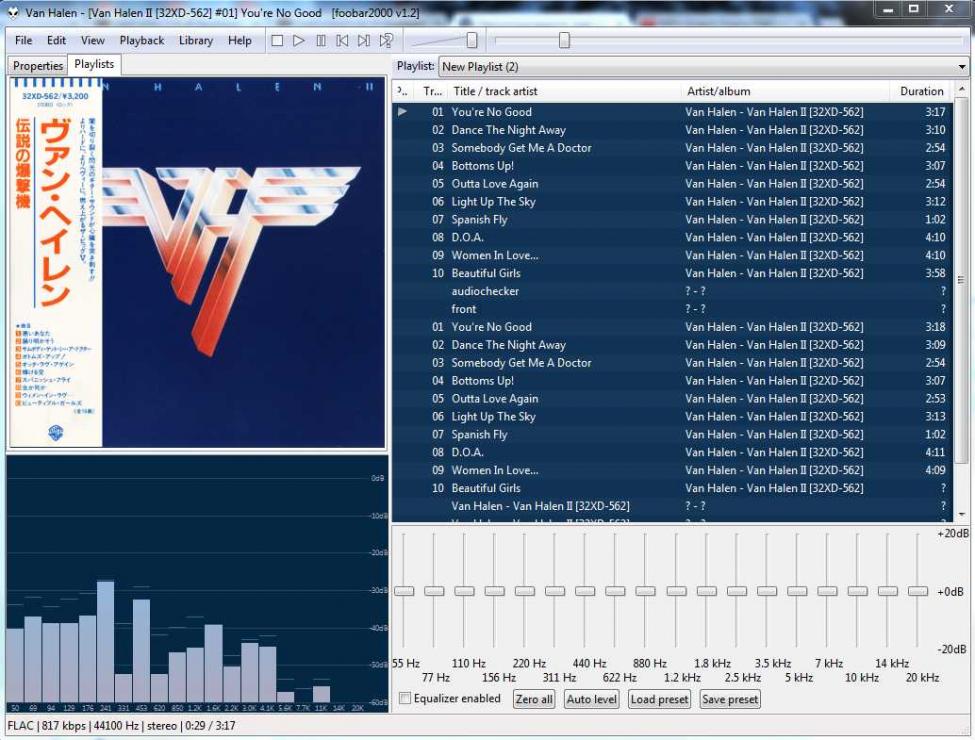The image size is (975, 740).
Task: Select the 08 D.O.A. row with duration 4:11
Action: (672, 453)
